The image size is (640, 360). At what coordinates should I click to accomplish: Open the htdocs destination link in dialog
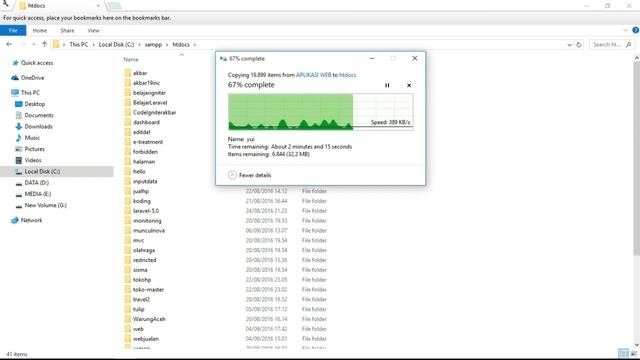(x=347, y=75)
